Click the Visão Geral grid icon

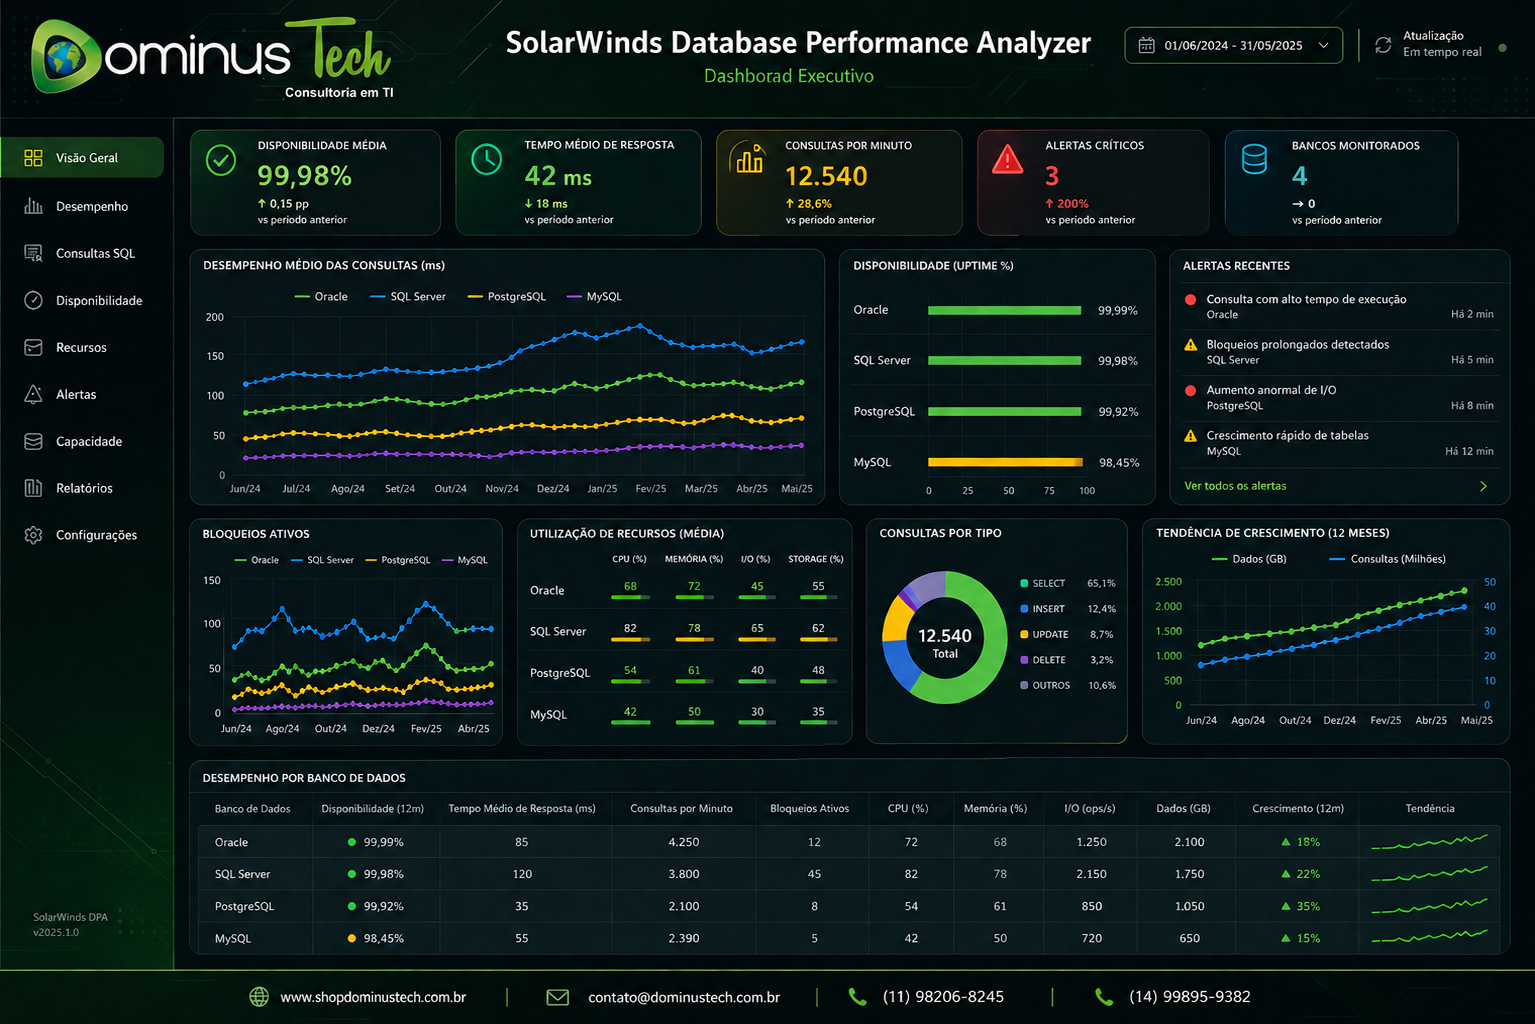point(33,158)
